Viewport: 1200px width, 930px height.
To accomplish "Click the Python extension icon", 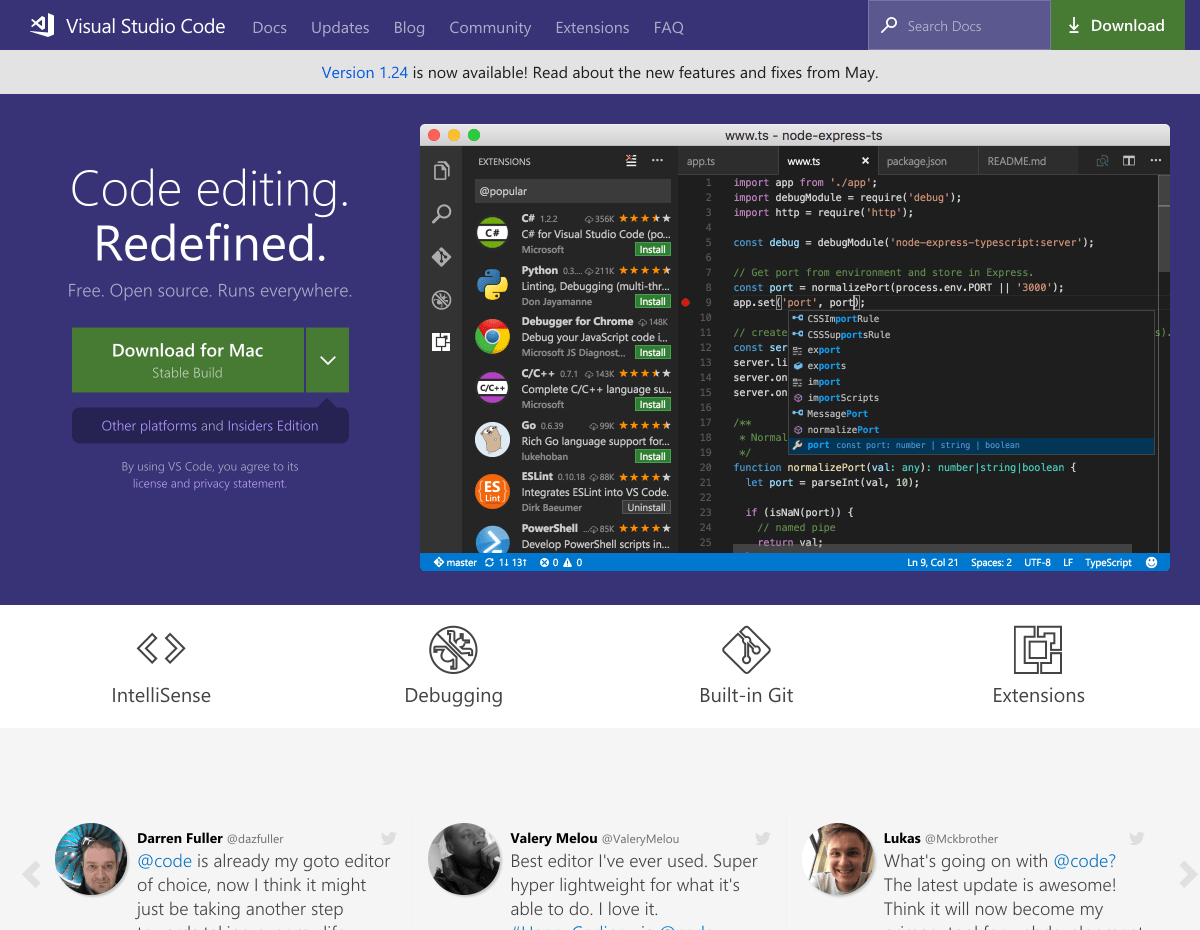I will (492, 285).
